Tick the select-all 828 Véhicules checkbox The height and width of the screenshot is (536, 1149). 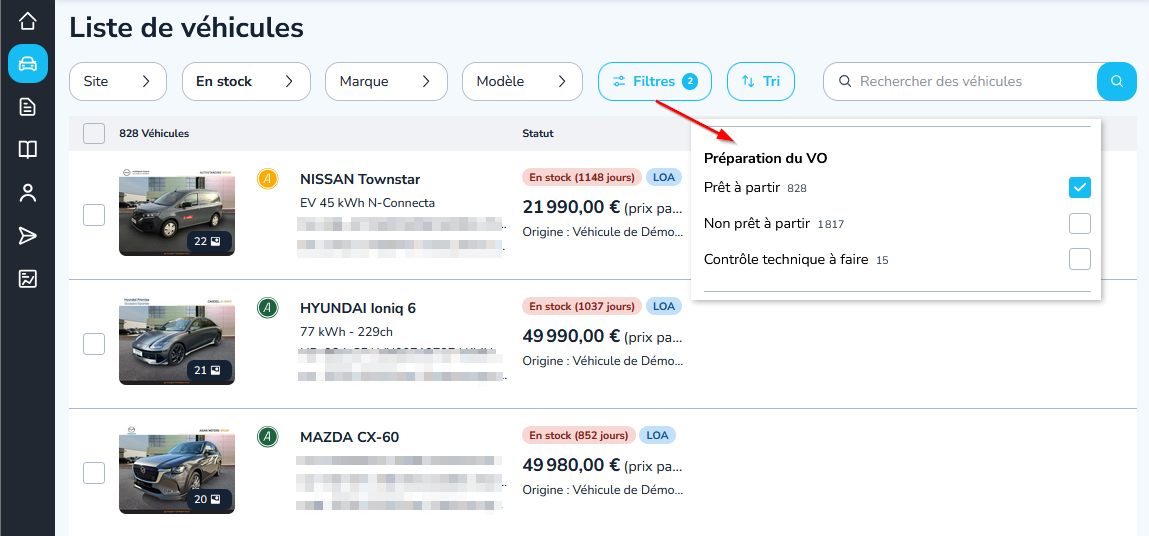pyautogui.click(x=94, y=133)
